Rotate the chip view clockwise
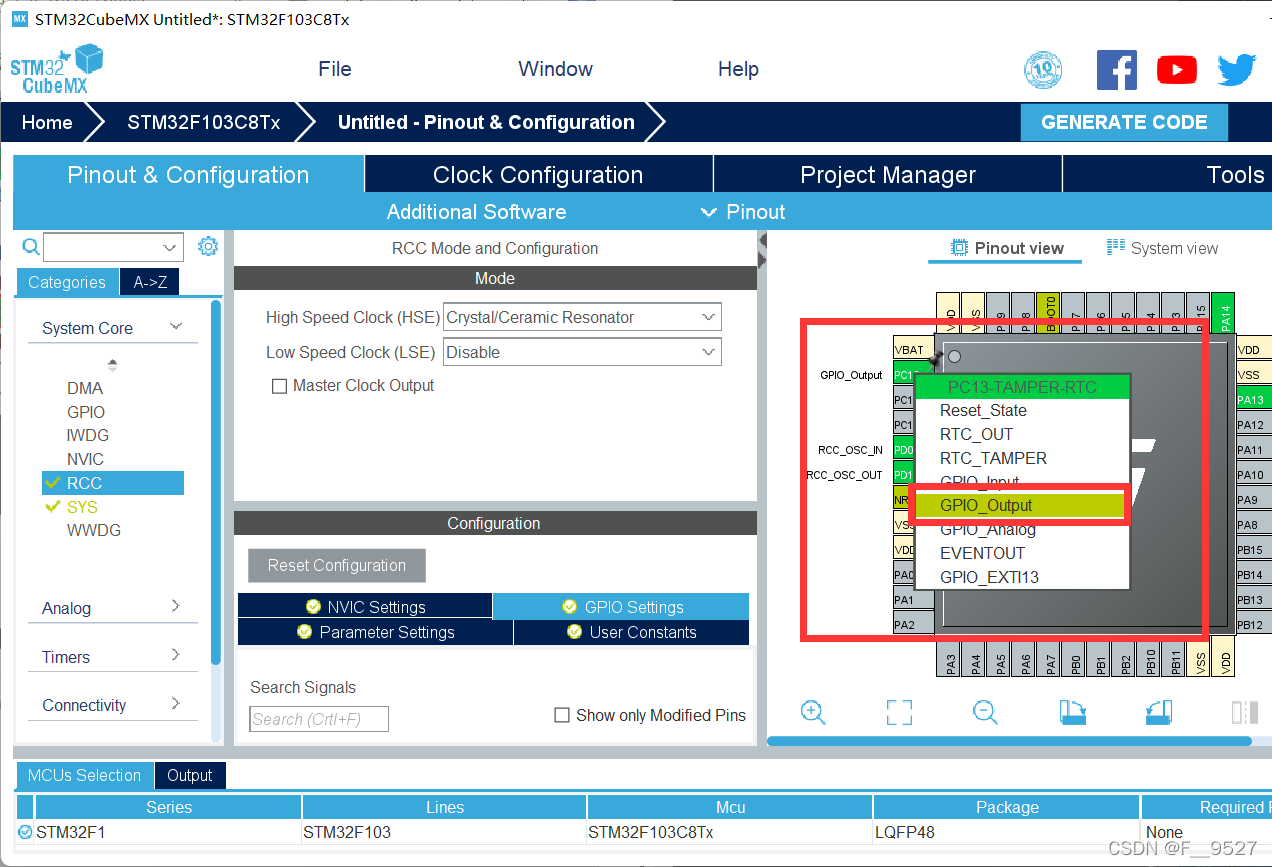The width and height of the screenshot is (1272, 867). [x=1072, y=712]
